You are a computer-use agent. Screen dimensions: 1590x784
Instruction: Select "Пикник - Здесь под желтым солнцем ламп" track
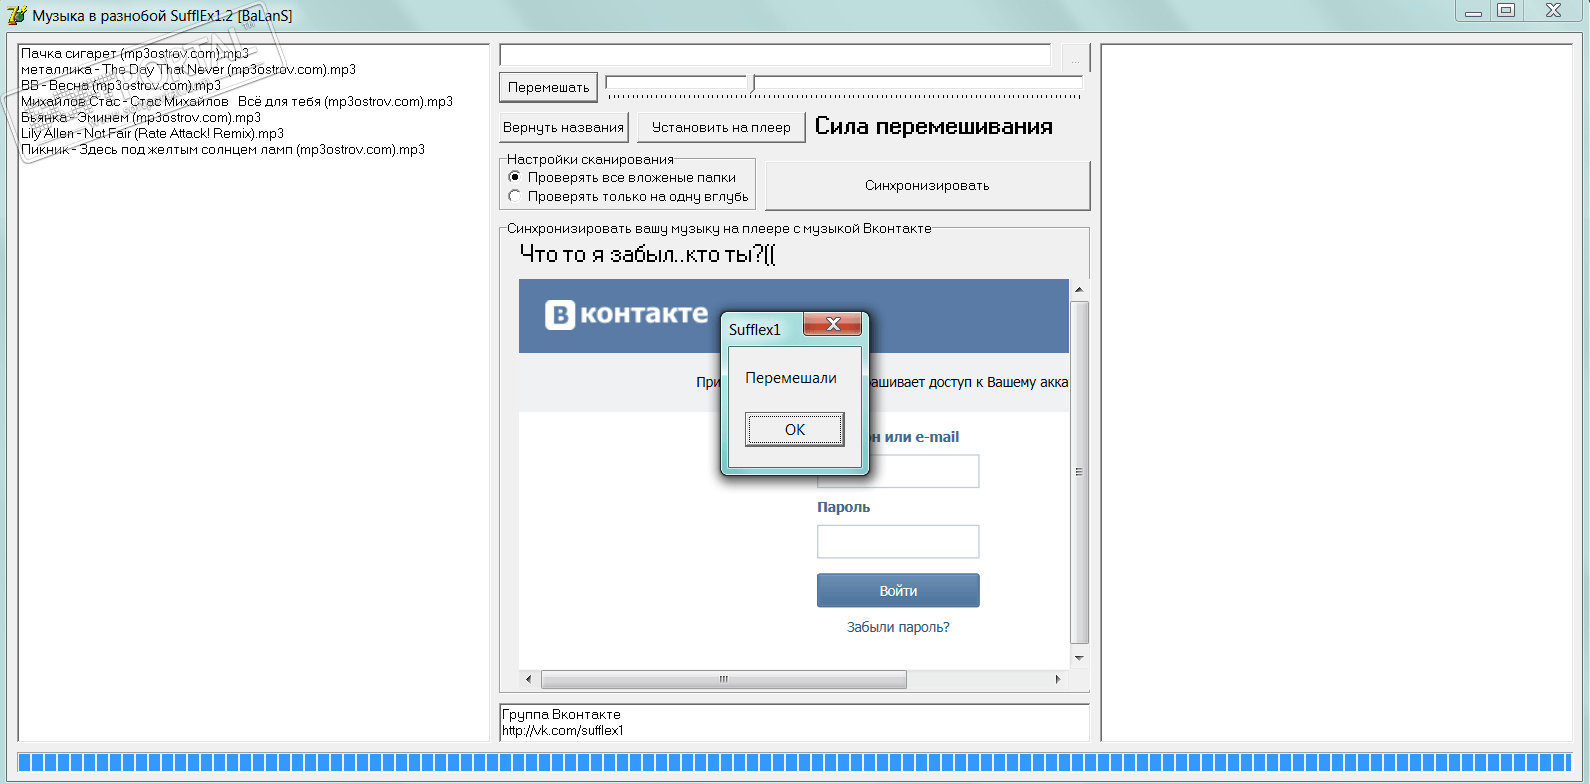[223, 149]
